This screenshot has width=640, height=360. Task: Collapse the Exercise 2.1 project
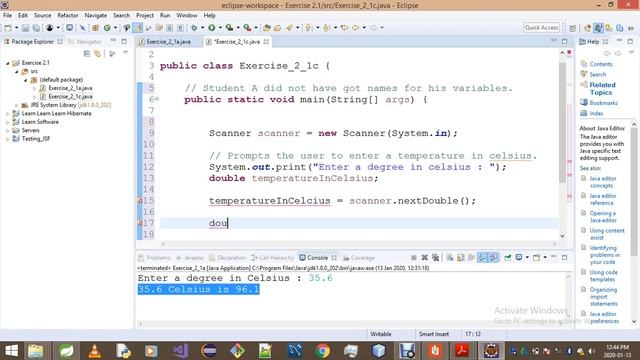[7, 63]
